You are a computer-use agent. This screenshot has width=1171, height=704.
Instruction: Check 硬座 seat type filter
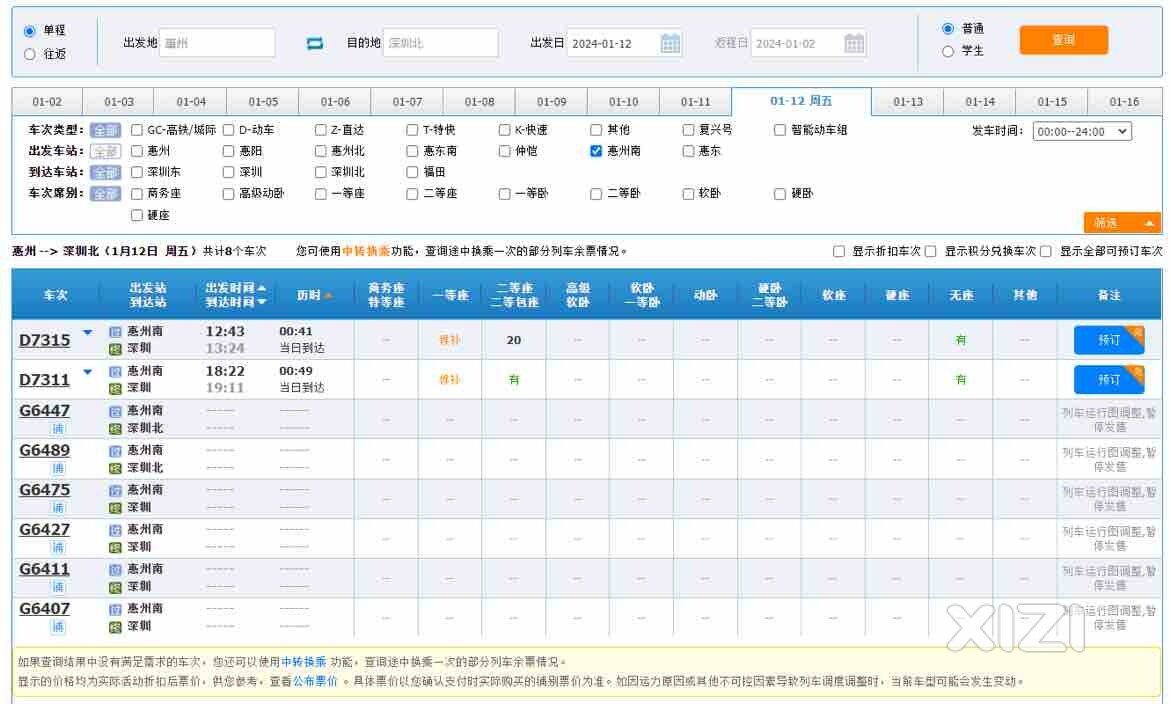click(x=137, y=216)
